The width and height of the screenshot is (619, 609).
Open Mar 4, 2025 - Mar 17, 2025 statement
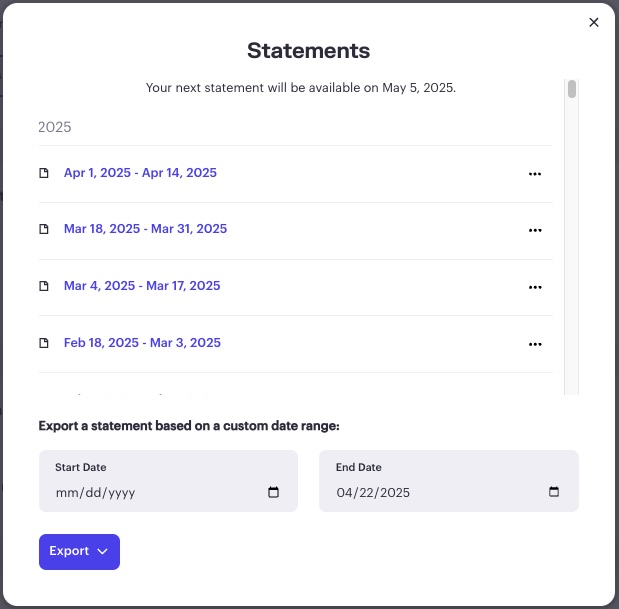142,285
